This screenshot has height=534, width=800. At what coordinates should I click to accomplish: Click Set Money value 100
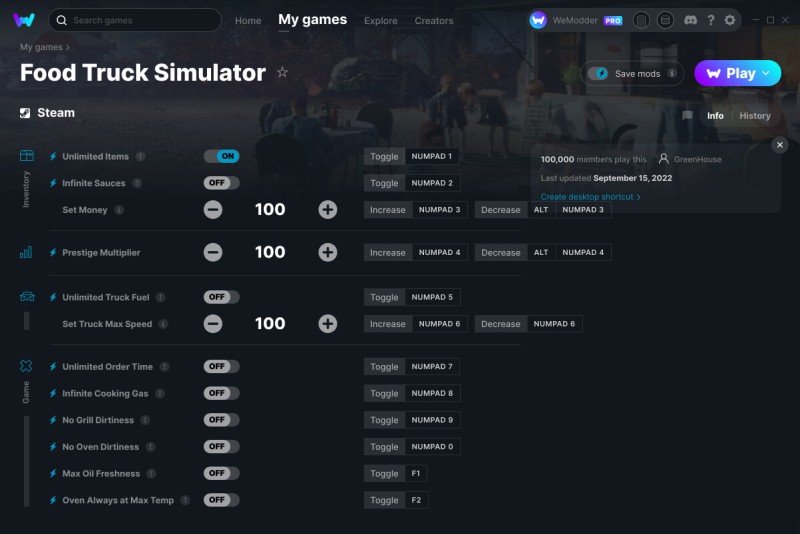270,210
